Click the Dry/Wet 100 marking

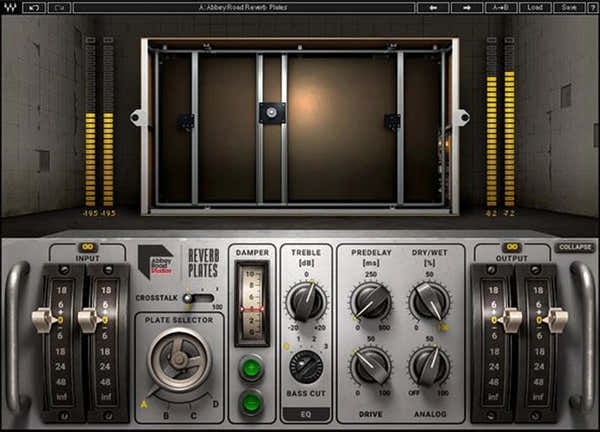[443, 328]
